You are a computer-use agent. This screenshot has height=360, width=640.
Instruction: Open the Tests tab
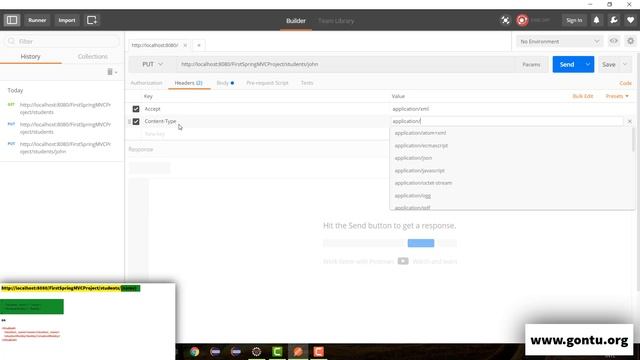point(307,83)
